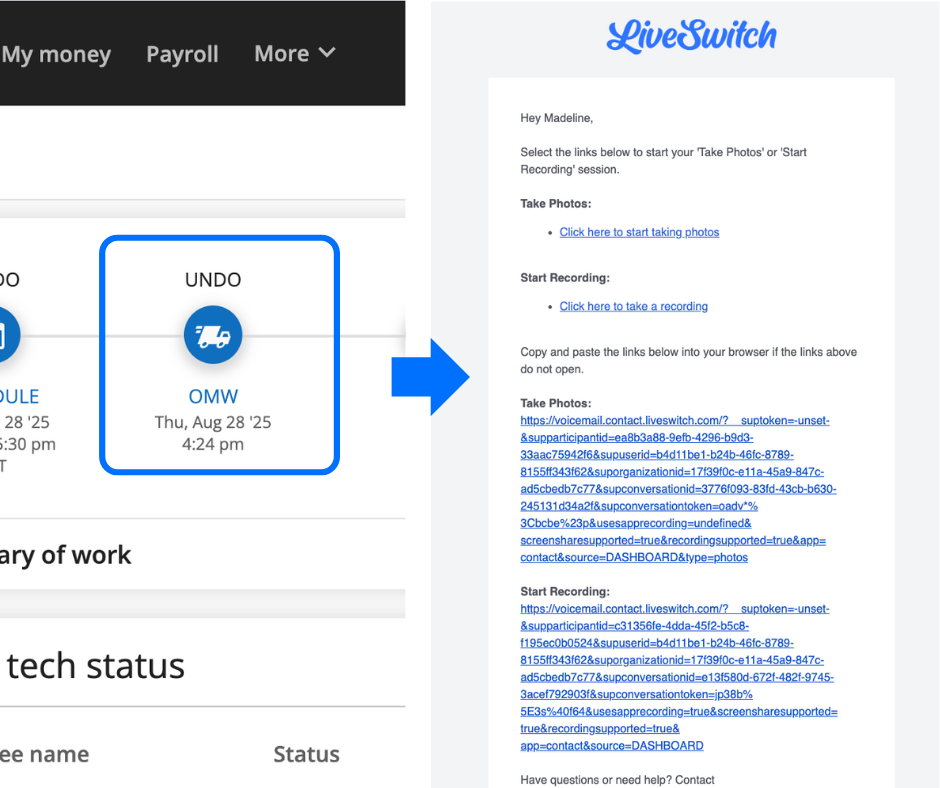Click the OMW truck icon
940x788 pixels.
(213, 335)
